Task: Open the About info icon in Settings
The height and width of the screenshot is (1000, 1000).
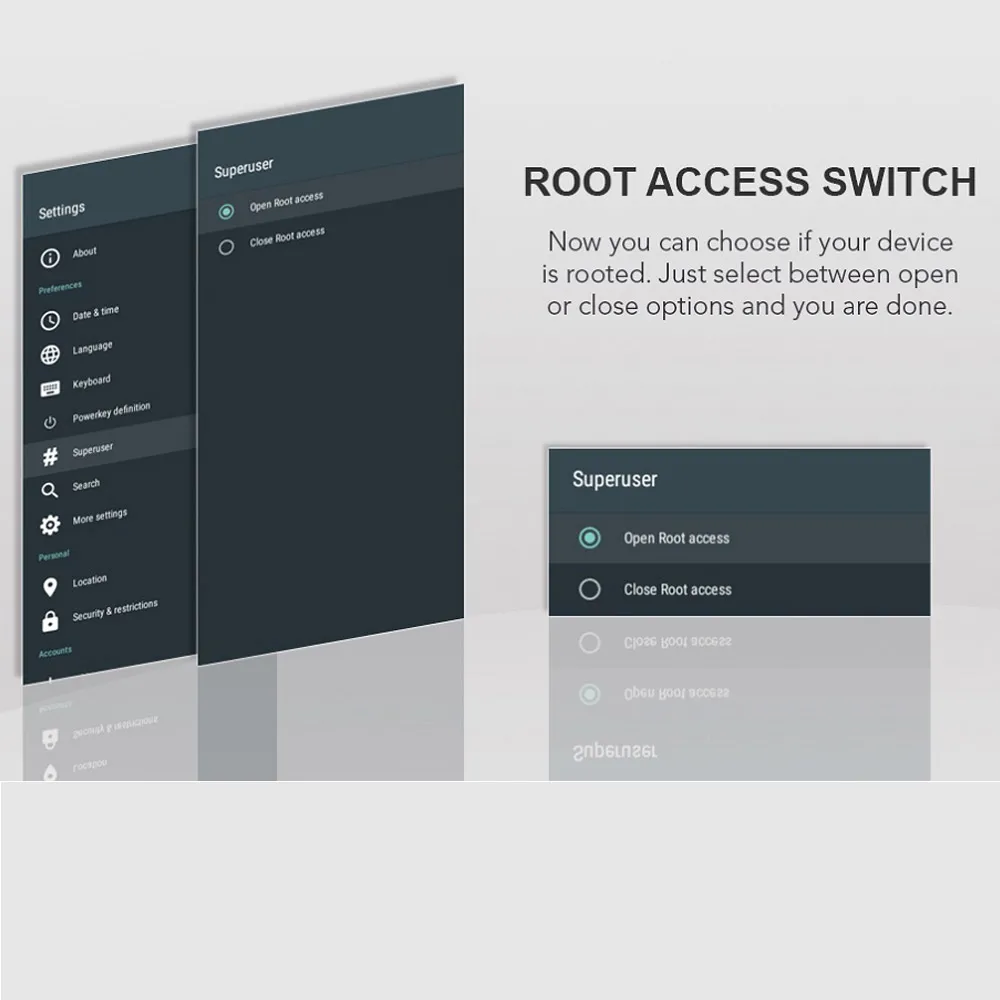Action: (x=50, y=258)
